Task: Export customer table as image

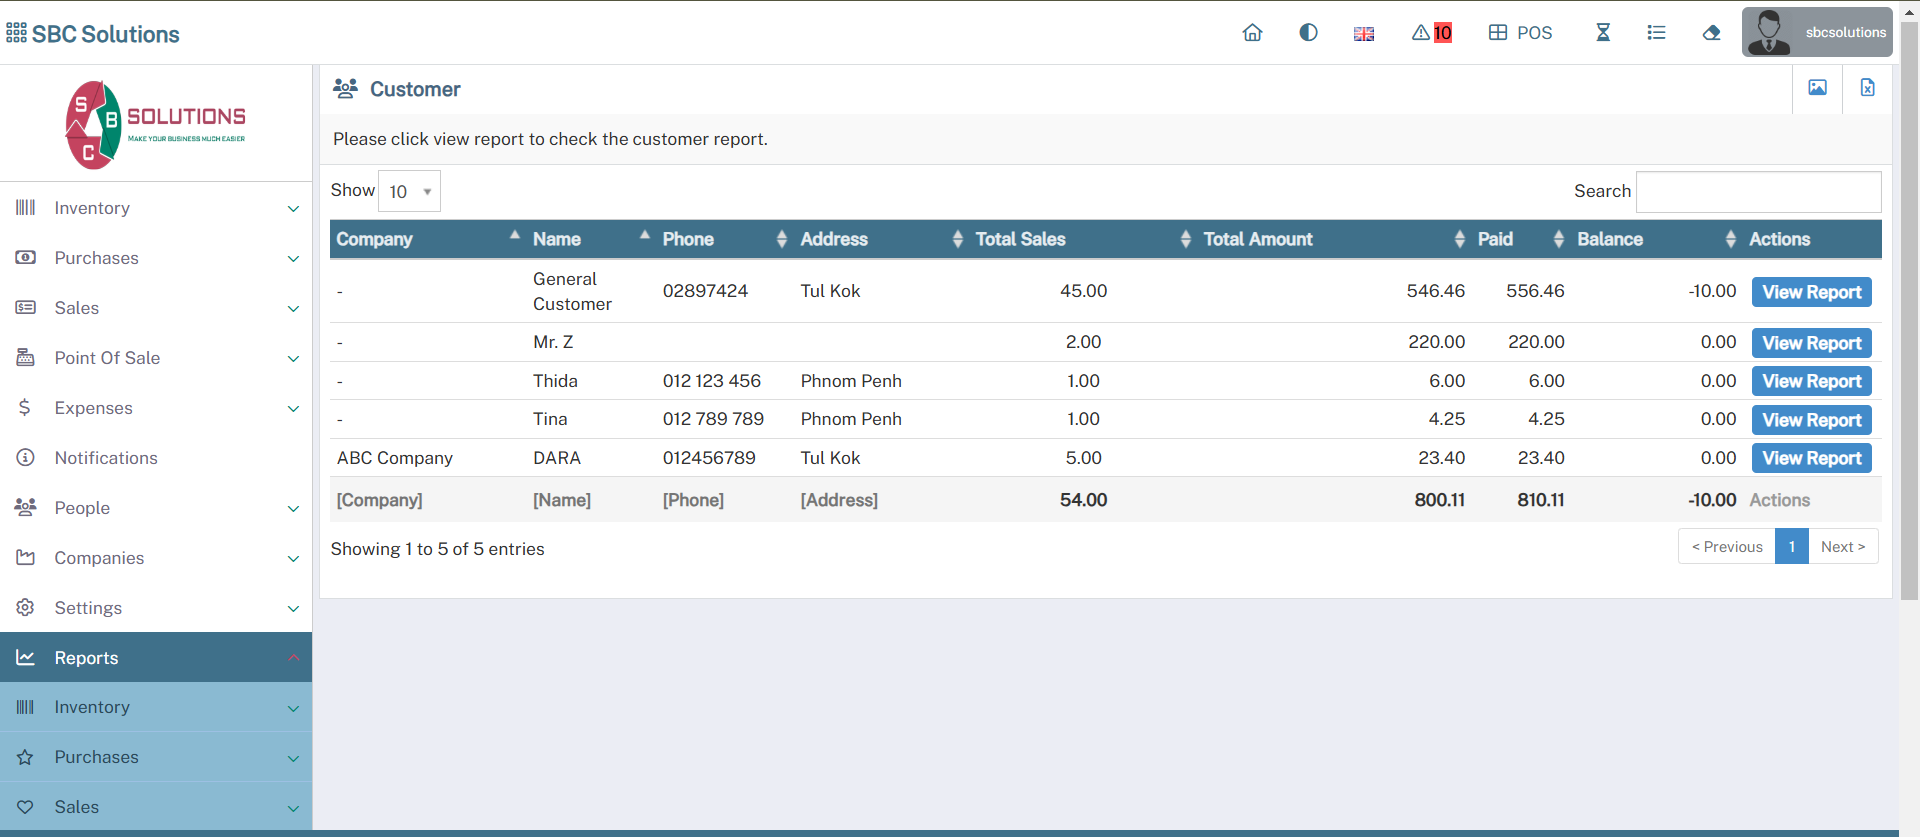Action: [x=1817, y=88]
